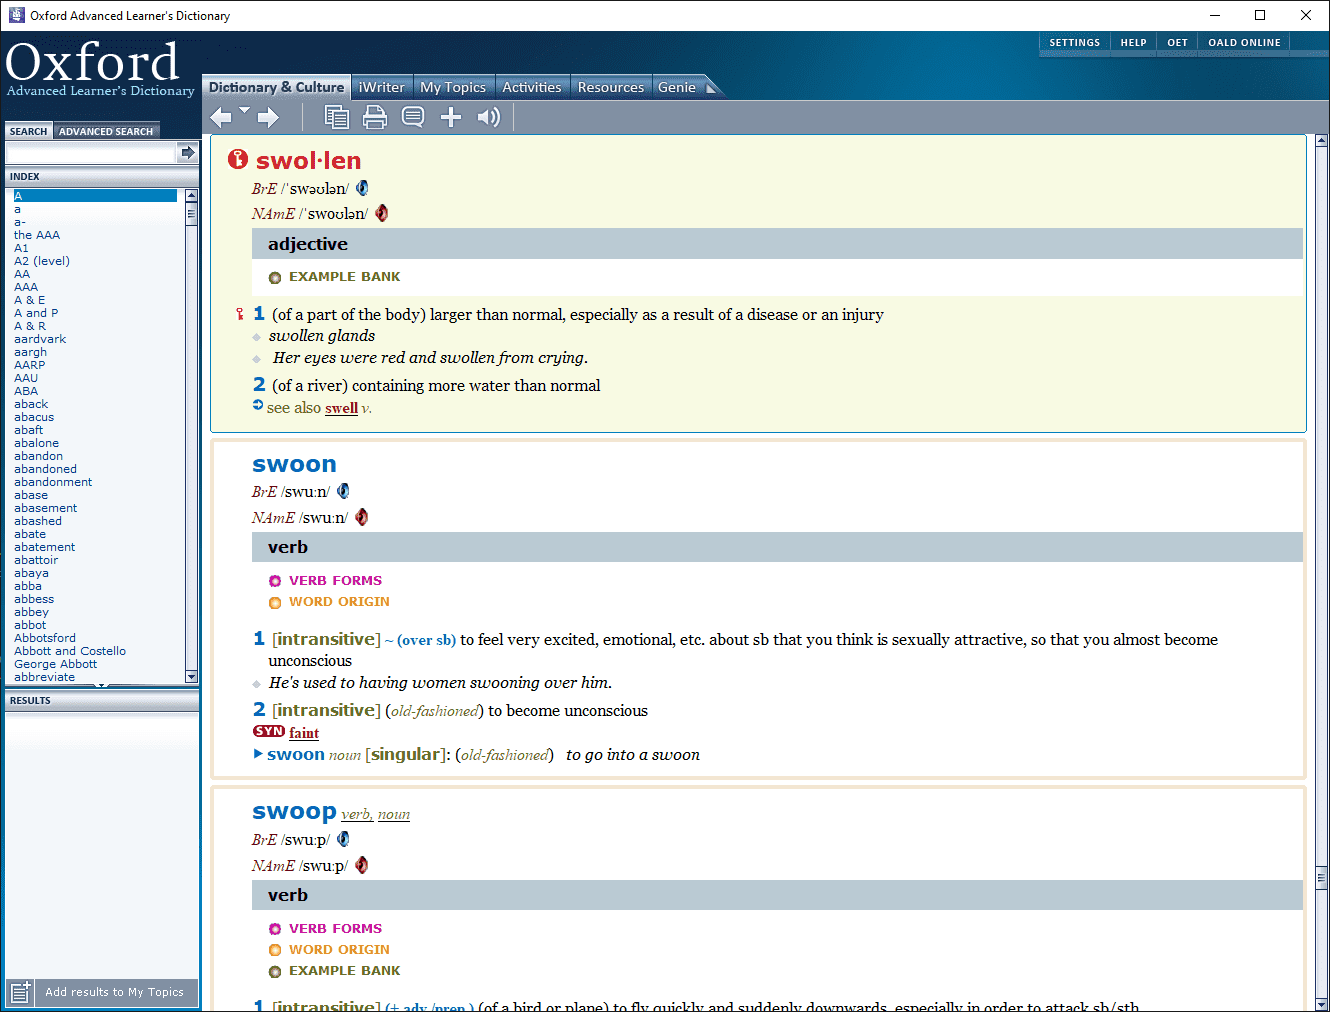Expand WORD ORIGIN under swoop

[339, 950]
